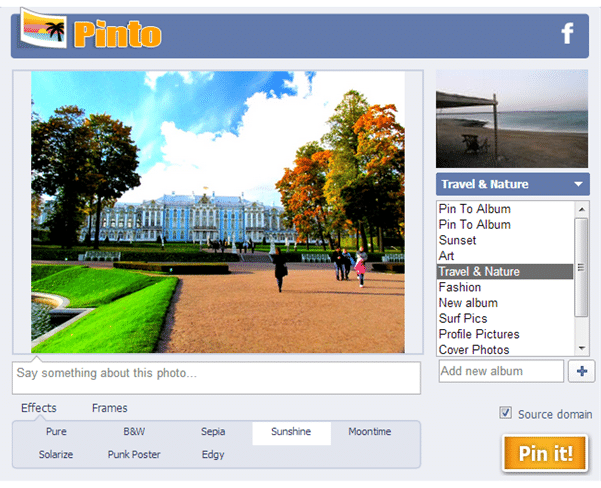Click the Pinto palm tree logo
601x488 pixels.
pos(43,28)
